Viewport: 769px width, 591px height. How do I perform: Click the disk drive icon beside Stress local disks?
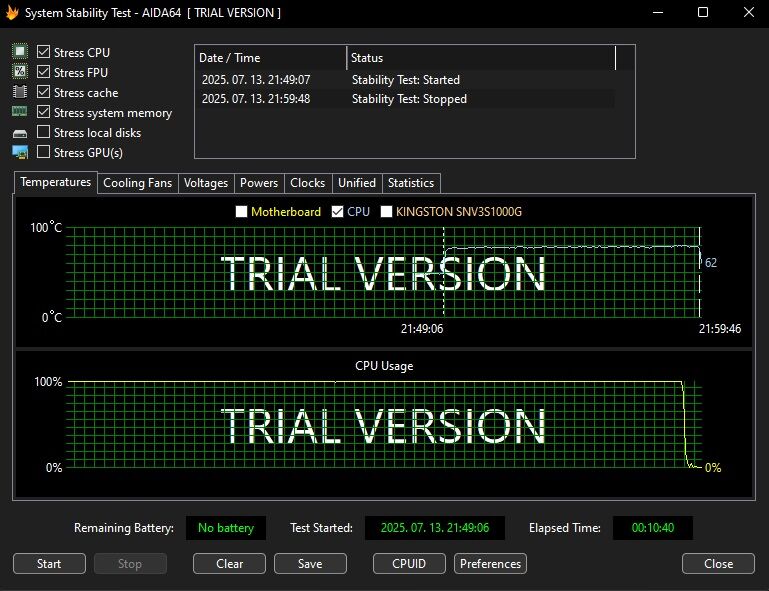click(20, 133)
